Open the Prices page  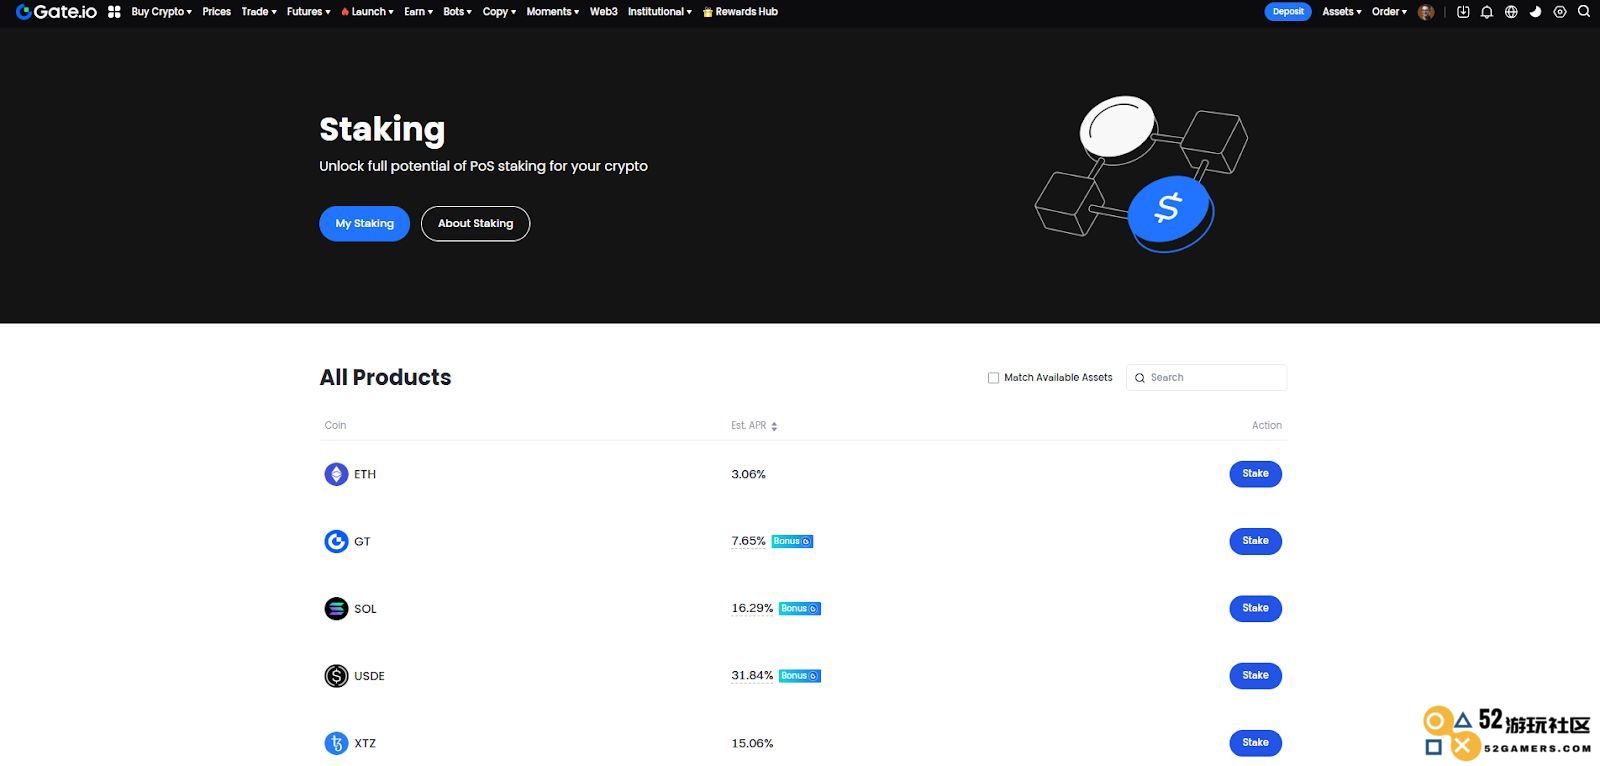pyautogui.click(x=216, y=12)
